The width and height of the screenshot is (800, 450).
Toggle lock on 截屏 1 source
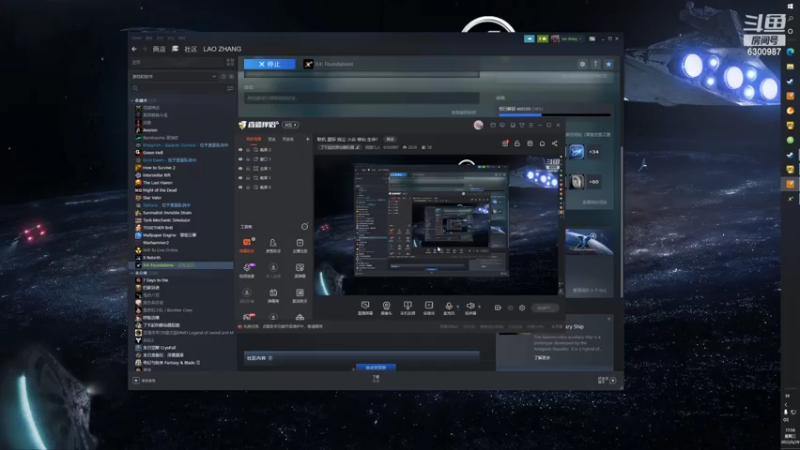coord(248,178)
